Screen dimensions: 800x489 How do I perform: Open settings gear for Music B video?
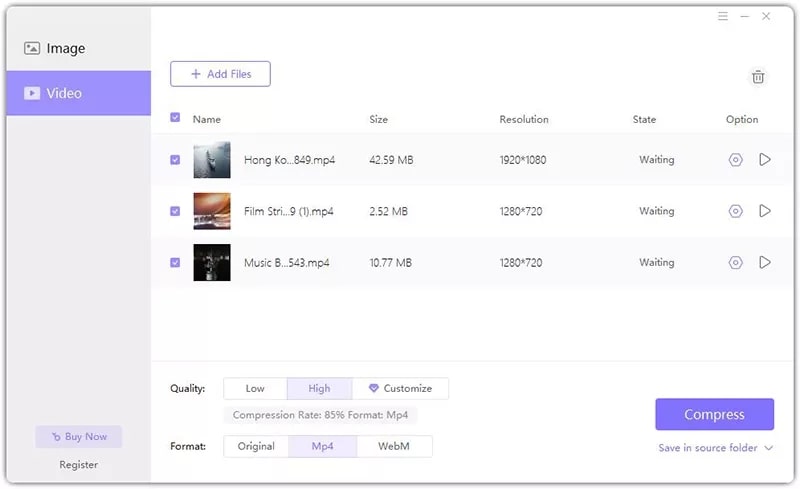pos(735,263)
